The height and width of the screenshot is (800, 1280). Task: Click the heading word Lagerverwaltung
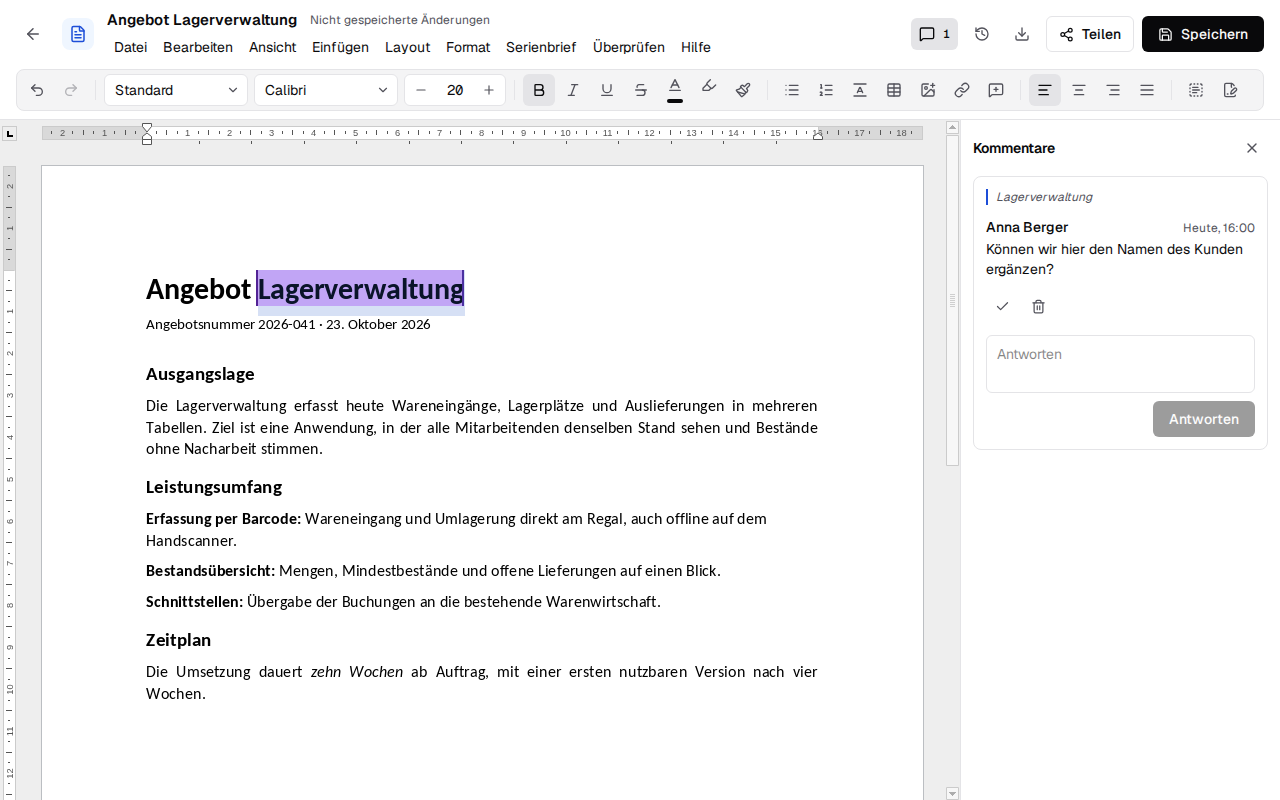click(360, 289)
